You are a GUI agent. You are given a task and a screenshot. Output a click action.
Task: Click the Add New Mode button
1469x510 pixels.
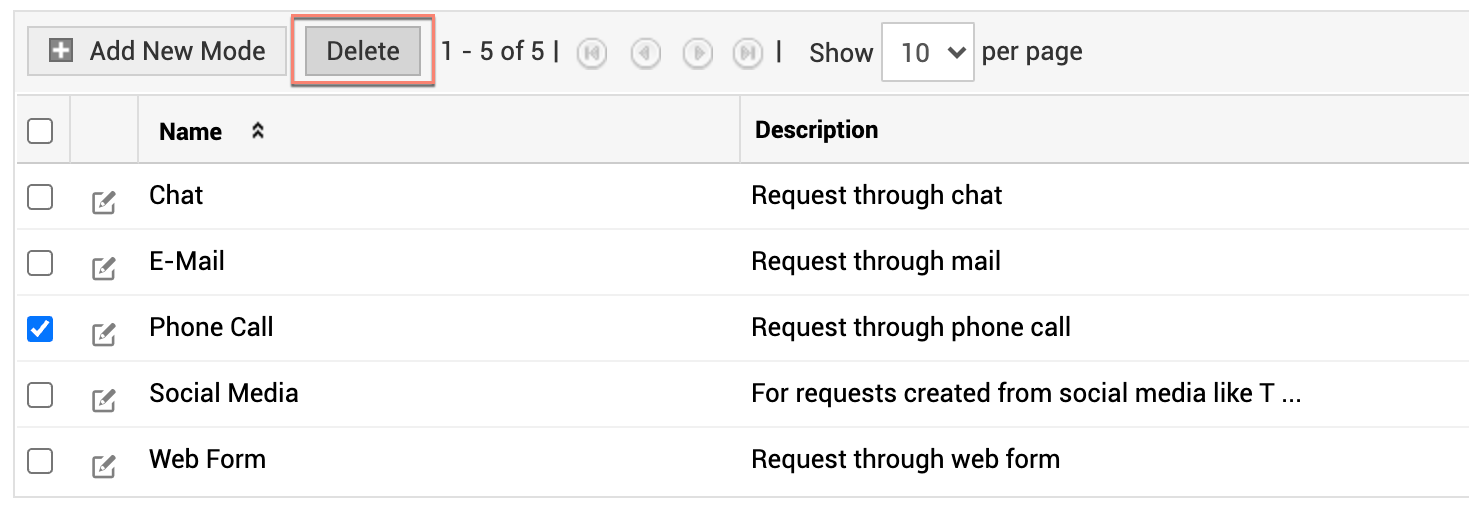coord(157,51)
